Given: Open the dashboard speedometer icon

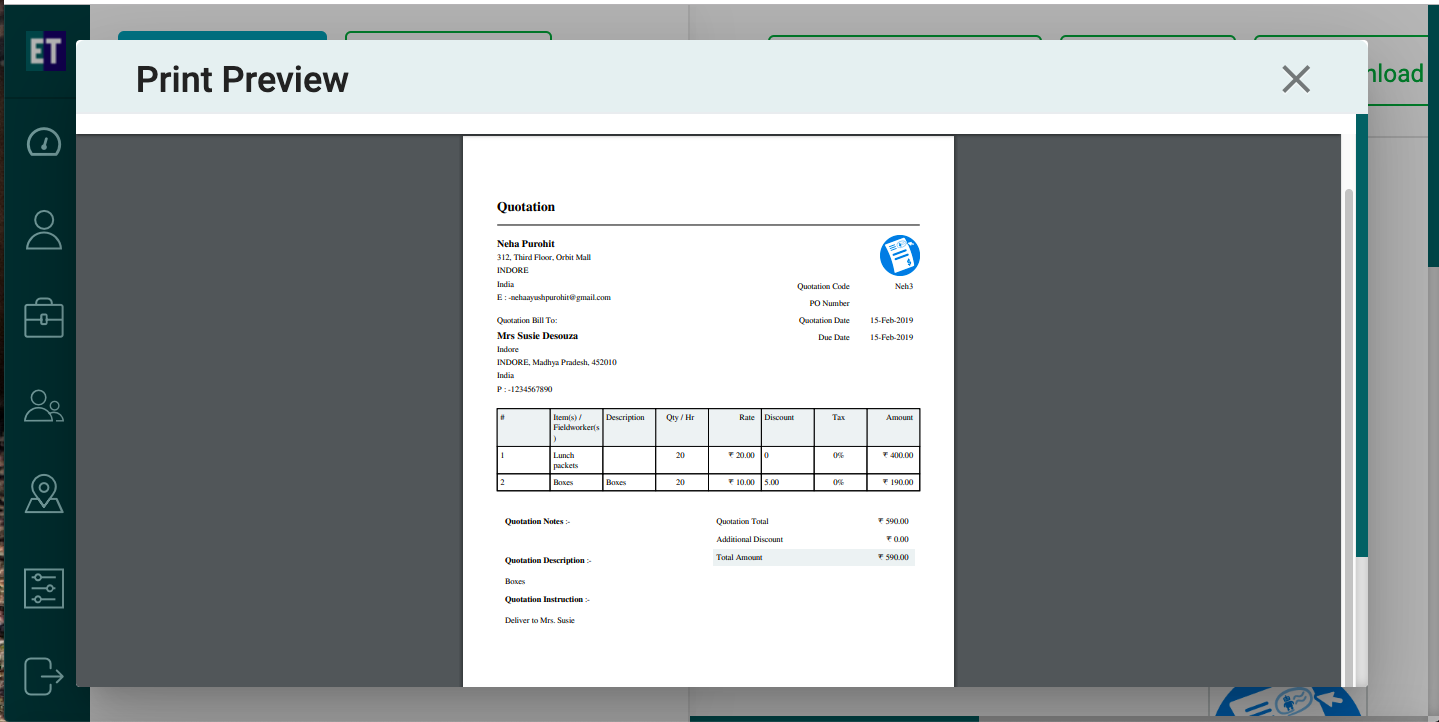Looking at the screenshot, I should pos(44,142).
